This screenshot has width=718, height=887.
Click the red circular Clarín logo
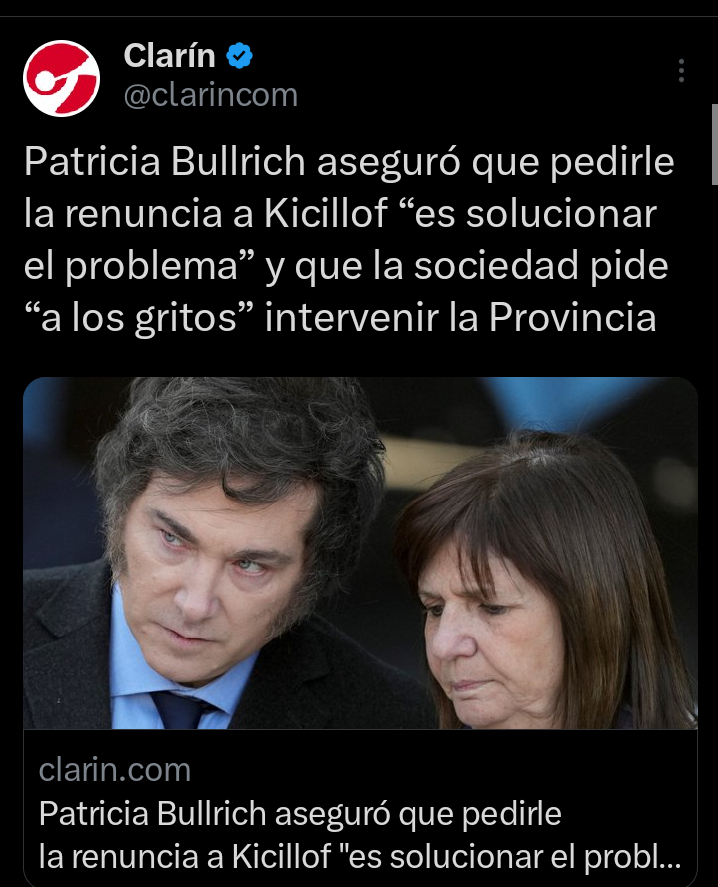(x=61, y=78)
